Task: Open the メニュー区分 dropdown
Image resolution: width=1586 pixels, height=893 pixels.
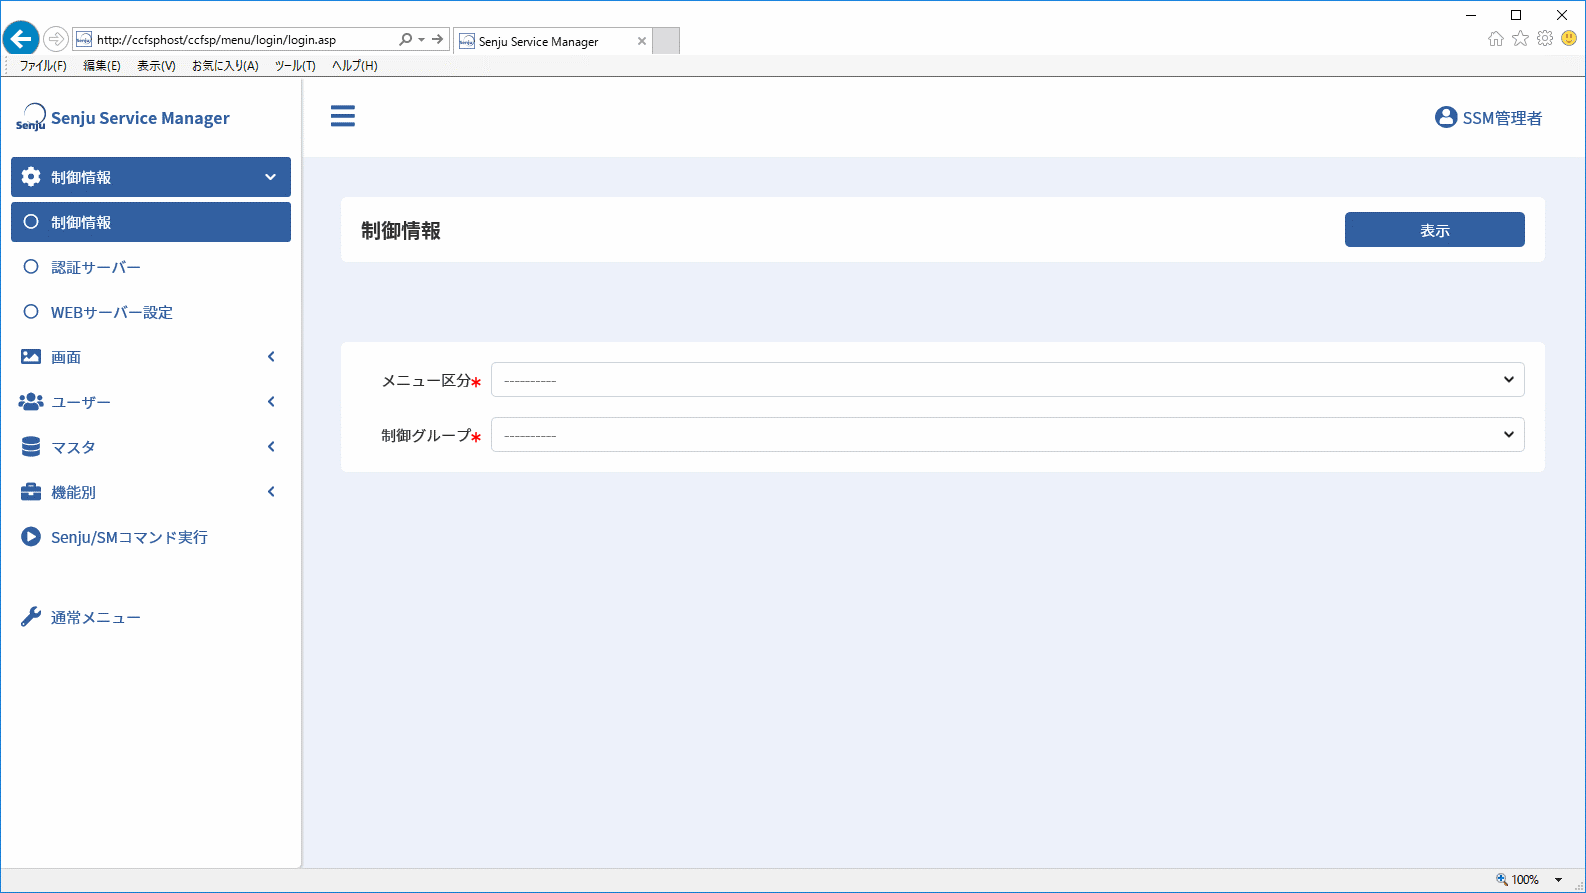Action: pyautogui.click(x=1008, y=380)
